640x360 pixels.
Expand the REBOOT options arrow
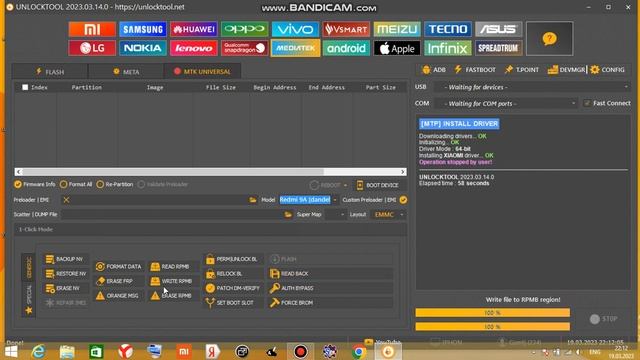click(345, 185)
